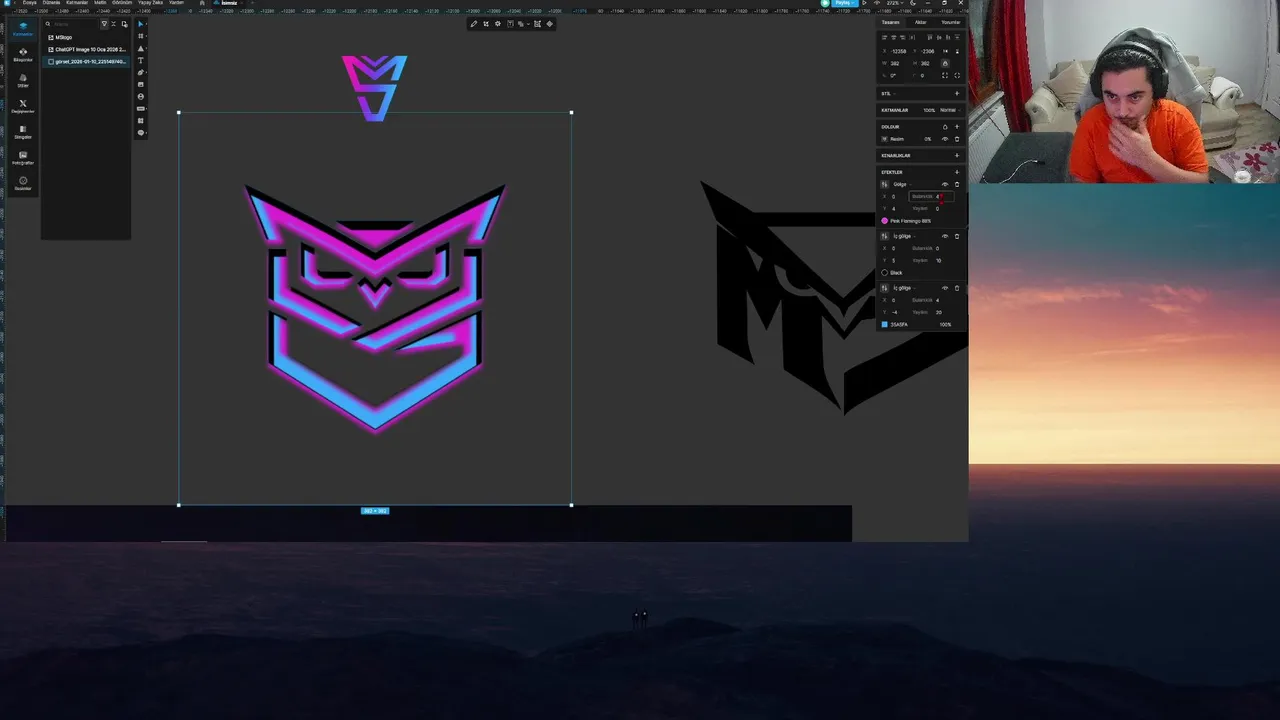The height and width of the screenshot is (720, 1280).
Task: Click the crop icon in floating toolbar
Action: (486, 24)
